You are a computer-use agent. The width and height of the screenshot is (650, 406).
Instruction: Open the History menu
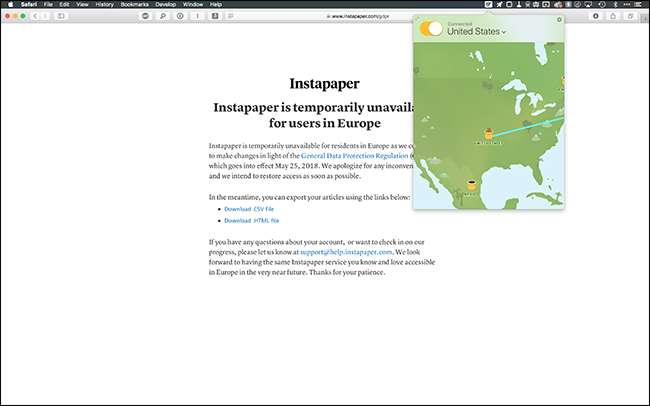click(x=104, y=5)
